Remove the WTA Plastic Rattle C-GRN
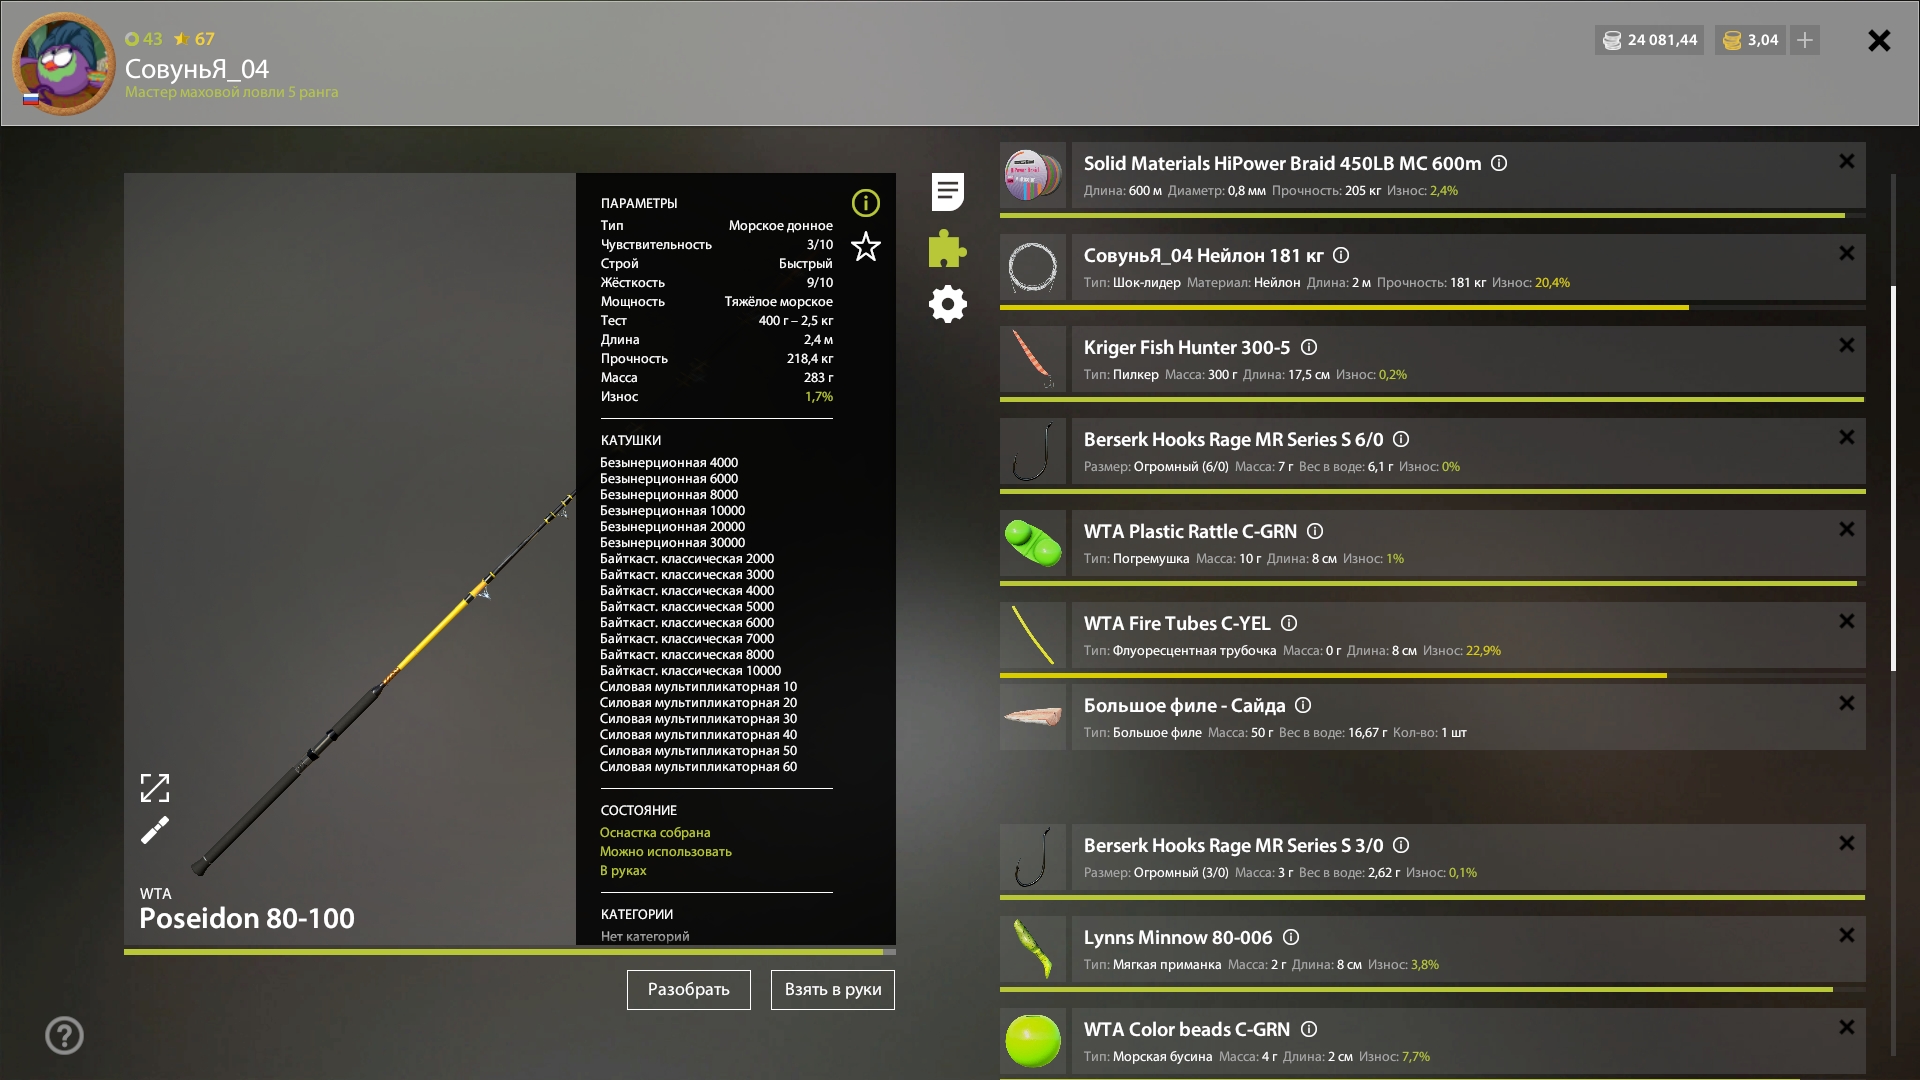Screen dimensions: 1920x1080 1846,529
